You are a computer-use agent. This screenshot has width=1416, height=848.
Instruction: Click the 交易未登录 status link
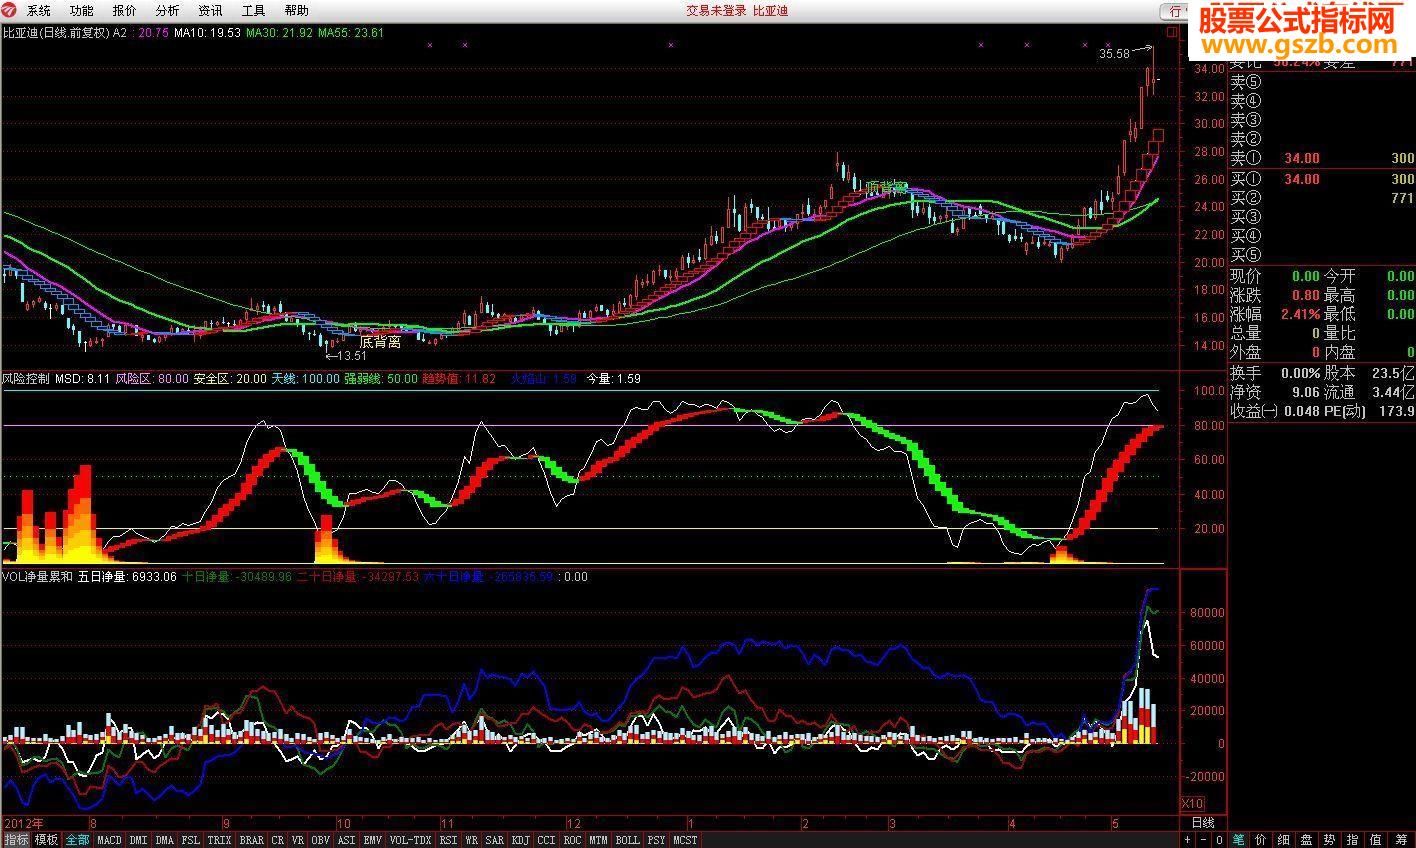click(715, 11)
